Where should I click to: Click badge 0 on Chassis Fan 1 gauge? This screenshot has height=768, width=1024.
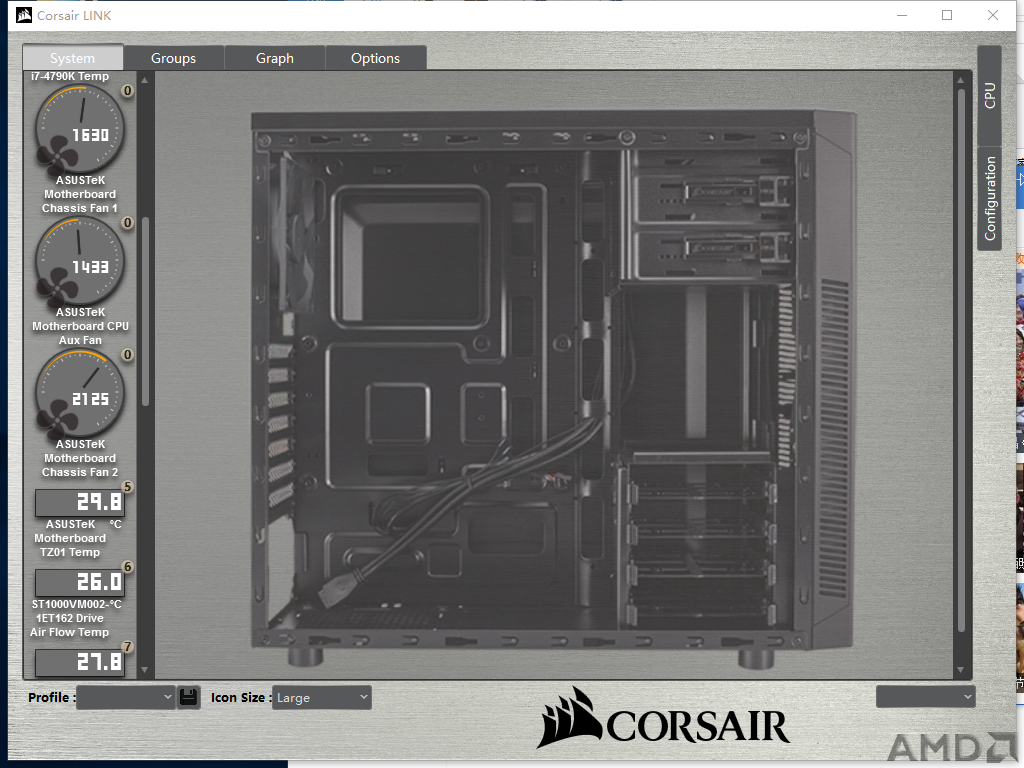click(127, 91)
